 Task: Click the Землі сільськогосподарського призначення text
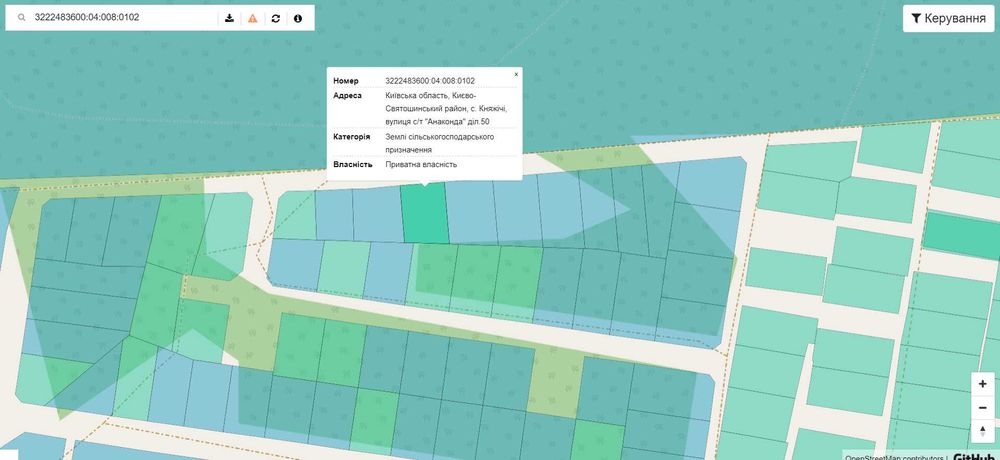click(x=439, y=143)
